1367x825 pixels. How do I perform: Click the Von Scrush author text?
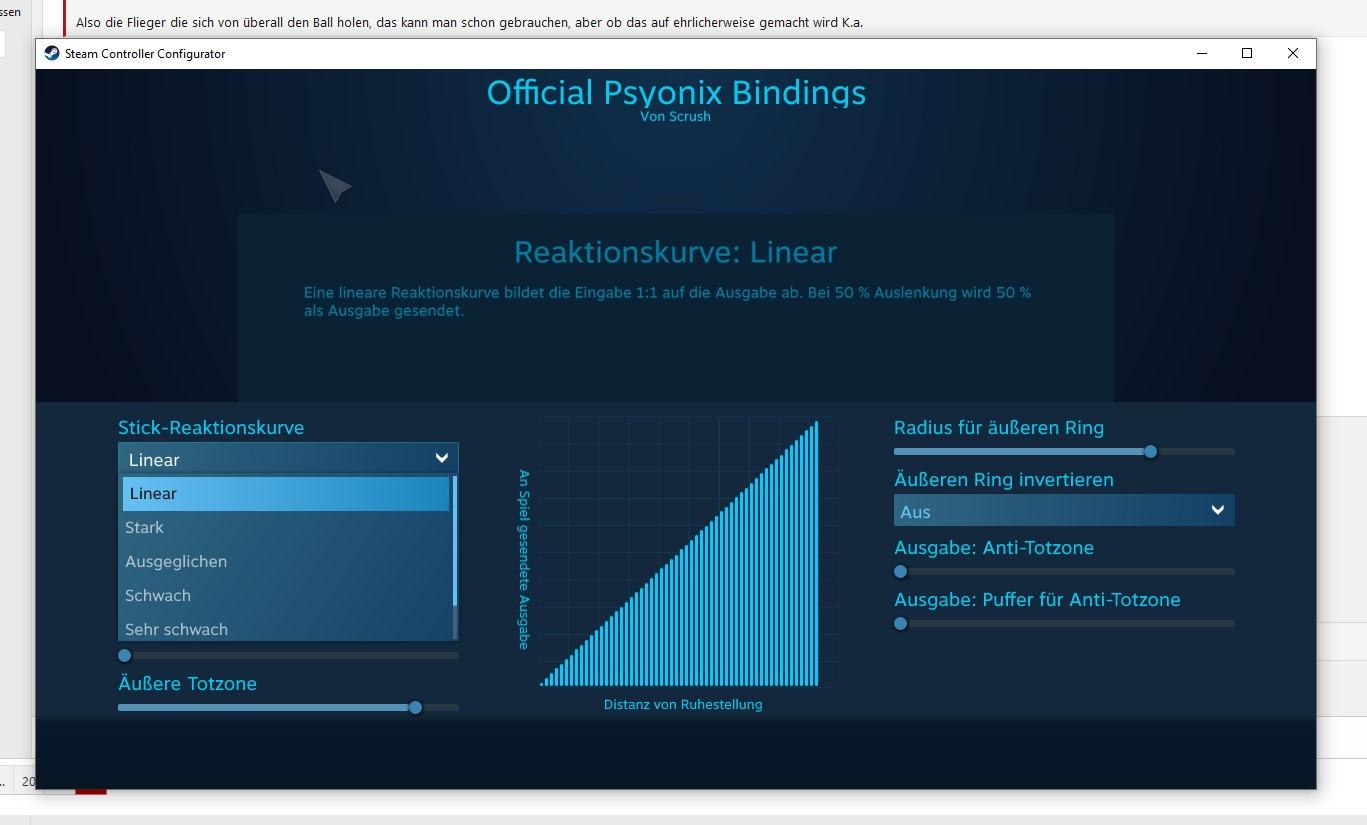(x=676, y=116)
